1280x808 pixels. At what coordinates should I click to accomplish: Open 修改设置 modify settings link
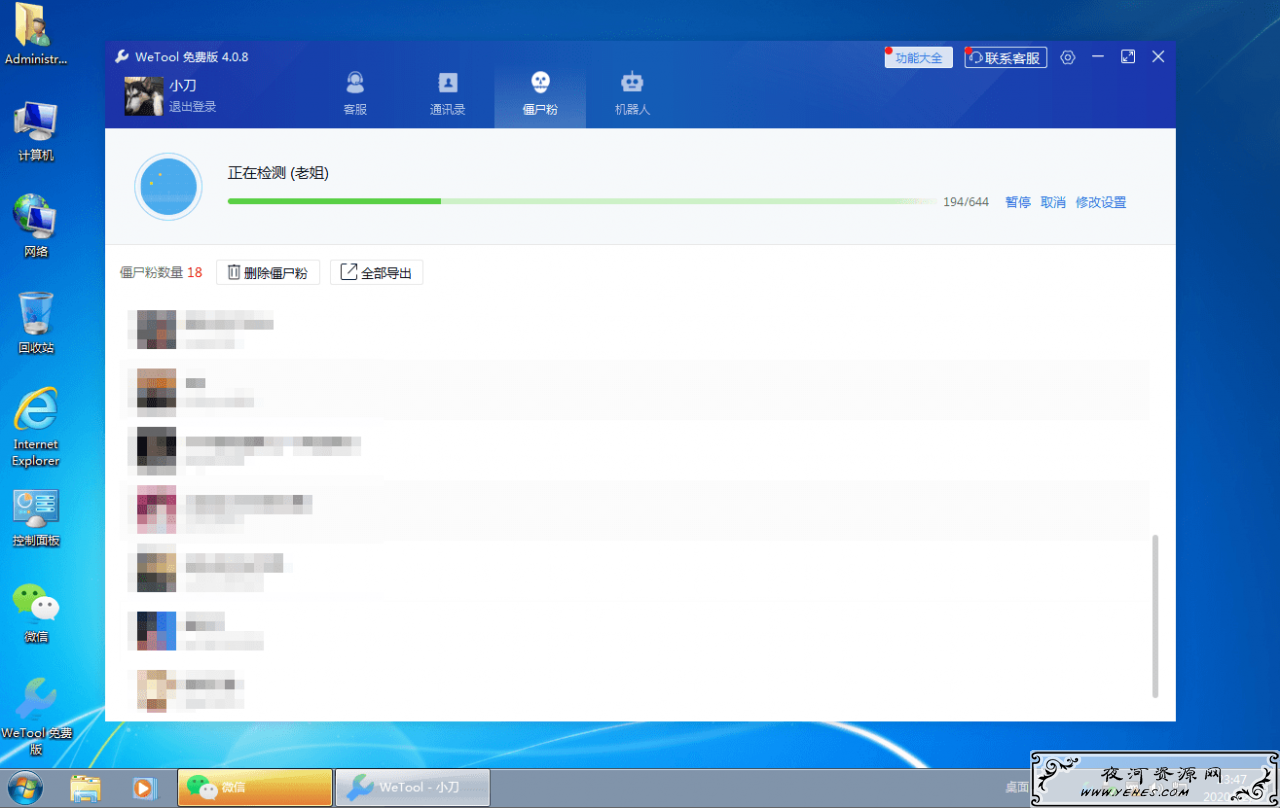pos(1101,202)
